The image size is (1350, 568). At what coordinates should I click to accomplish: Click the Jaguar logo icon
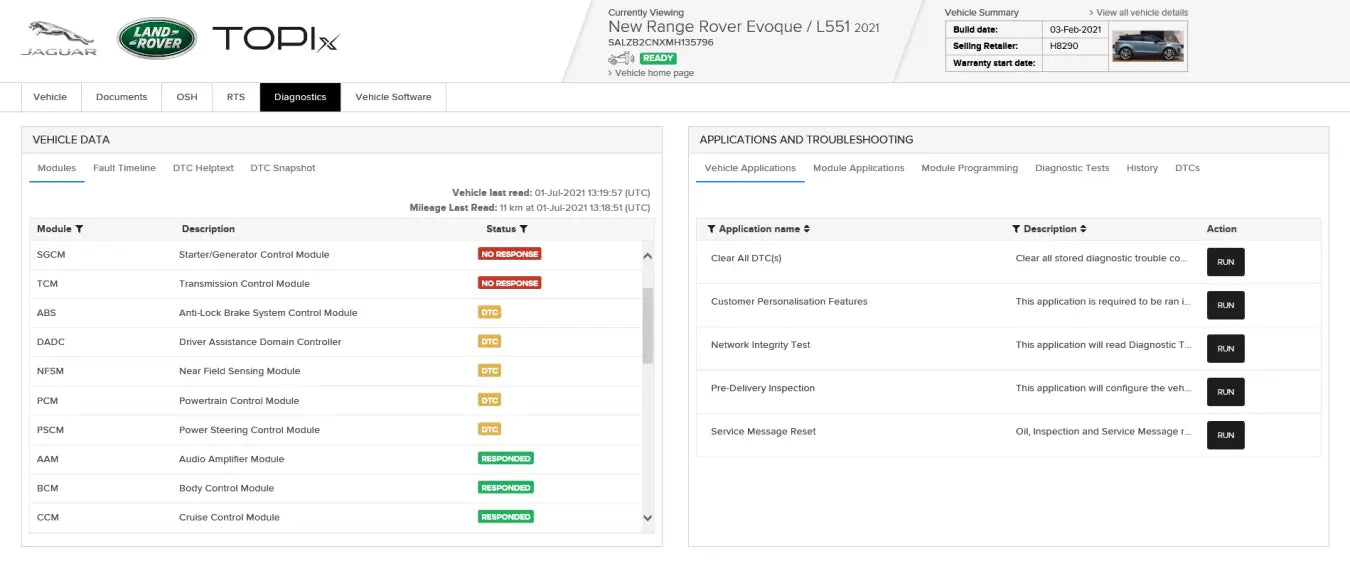click(x=59, y=38)
